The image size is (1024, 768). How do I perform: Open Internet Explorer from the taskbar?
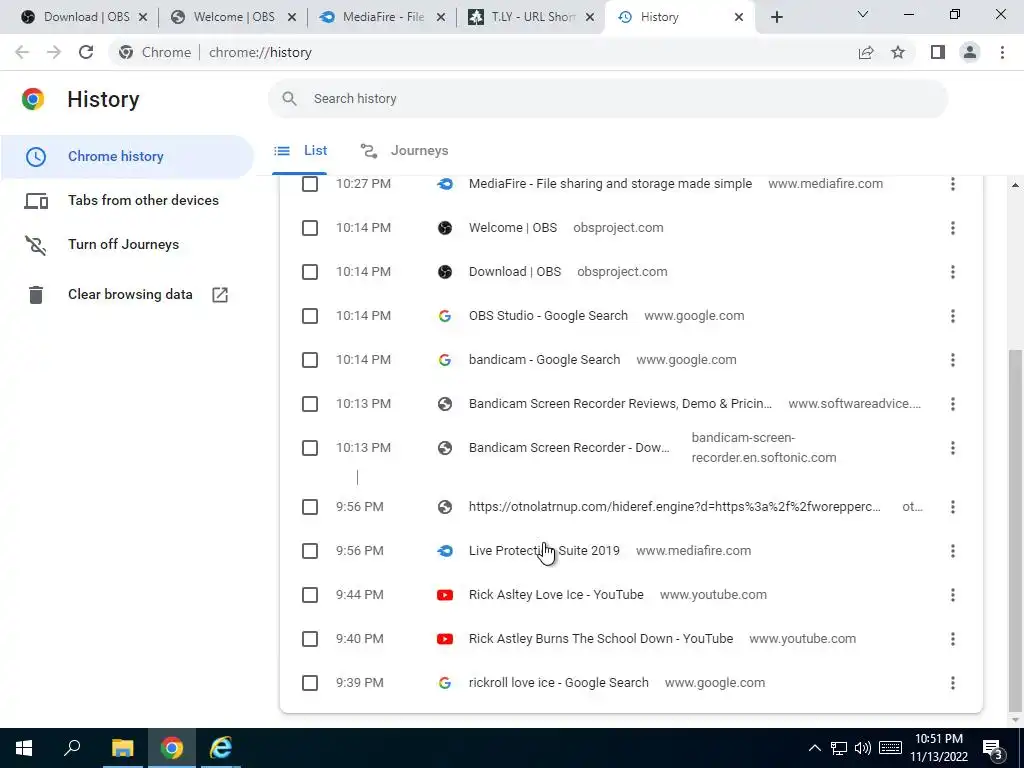tap(221, 748)
